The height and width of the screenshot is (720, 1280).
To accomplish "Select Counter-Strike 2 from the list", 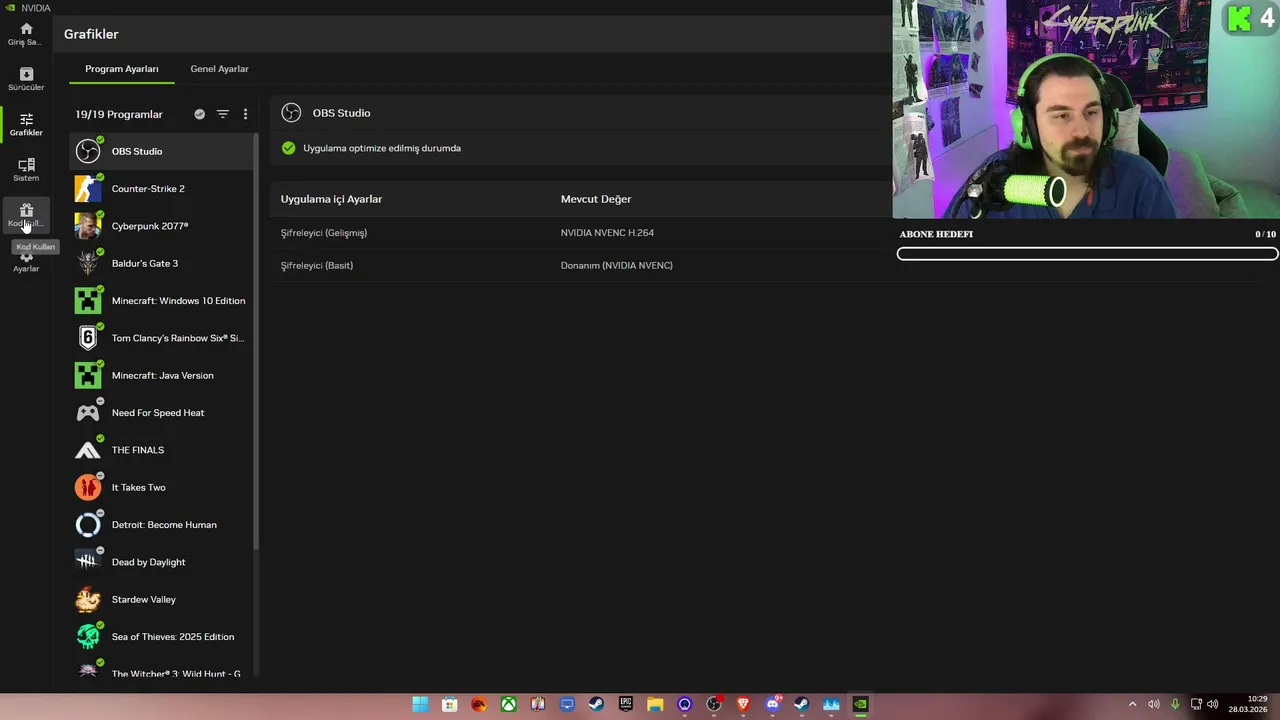I will coord(161,188).
